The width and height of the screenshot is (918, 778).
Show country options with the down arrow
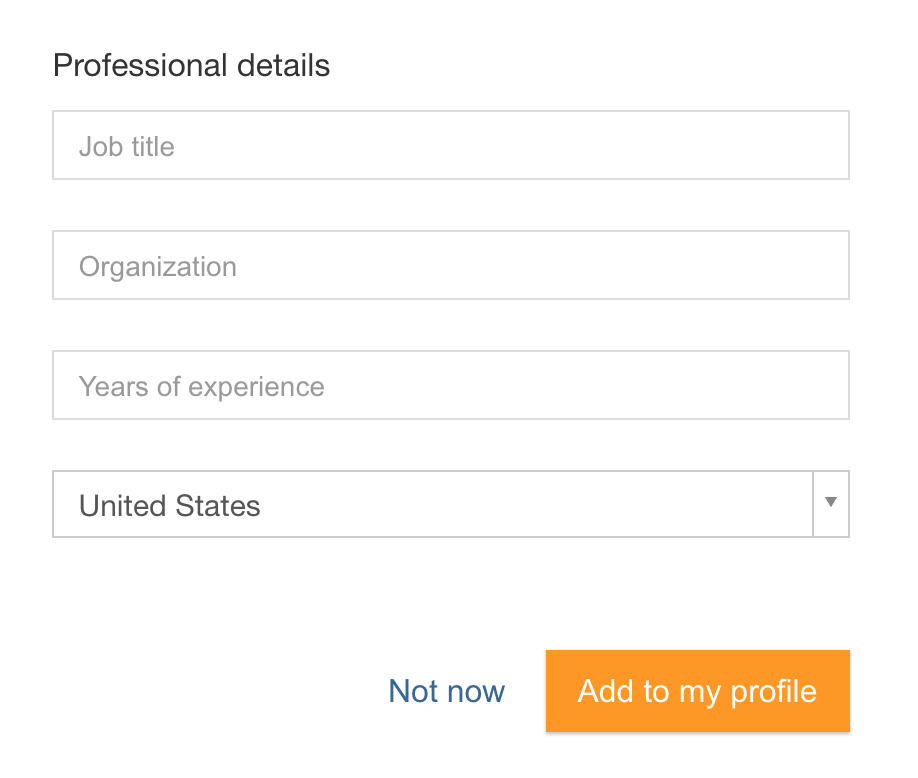pyautogui.click(x=830, y=502)
